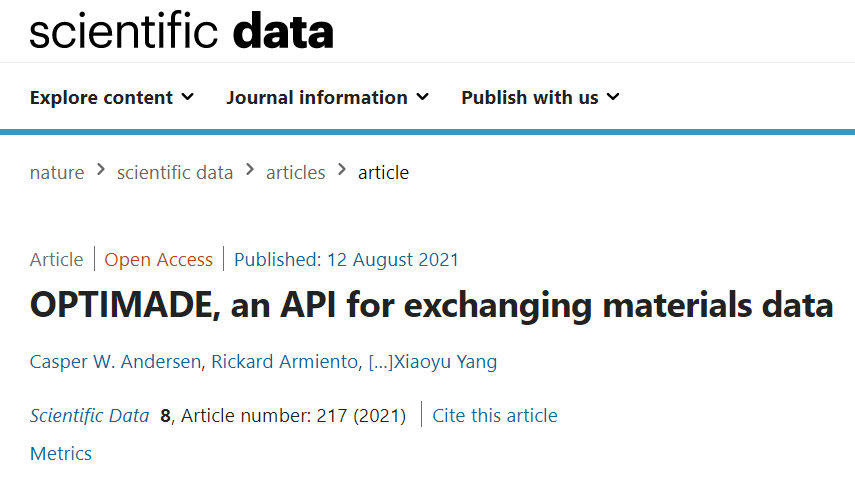The width and height of the screenshot is (855, 477).
Task: Go to scientific data breadcrumb link
Action: [175, 173]
